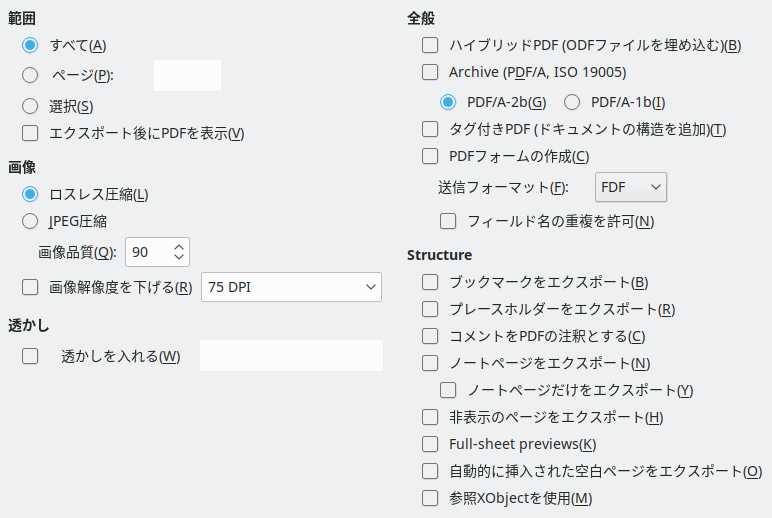Decrease 画像品質 with the down arrow
This screenshot has height=518, width=772.
(179, 257)
